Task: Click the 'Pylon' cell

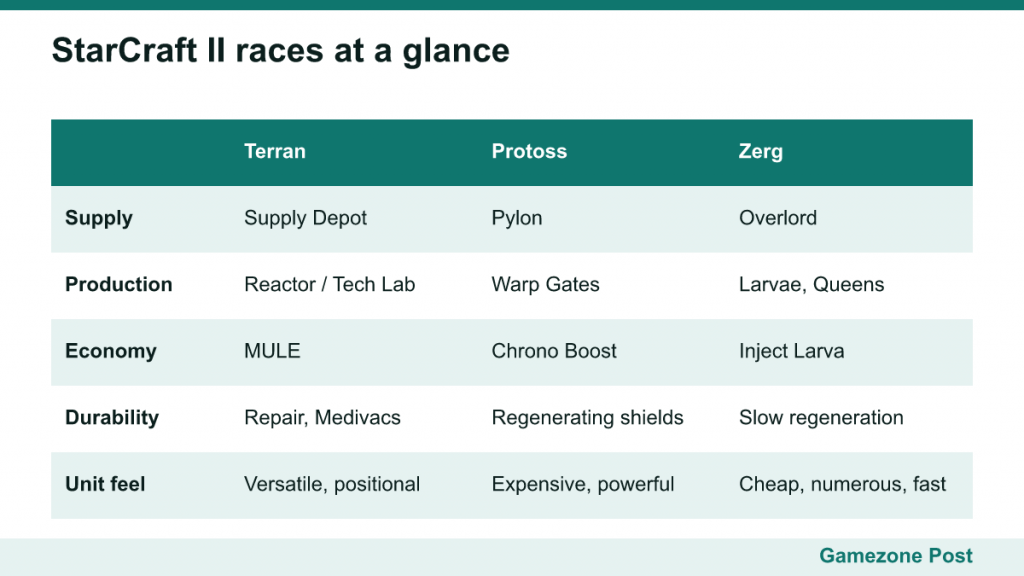Action: coord(517,218)
